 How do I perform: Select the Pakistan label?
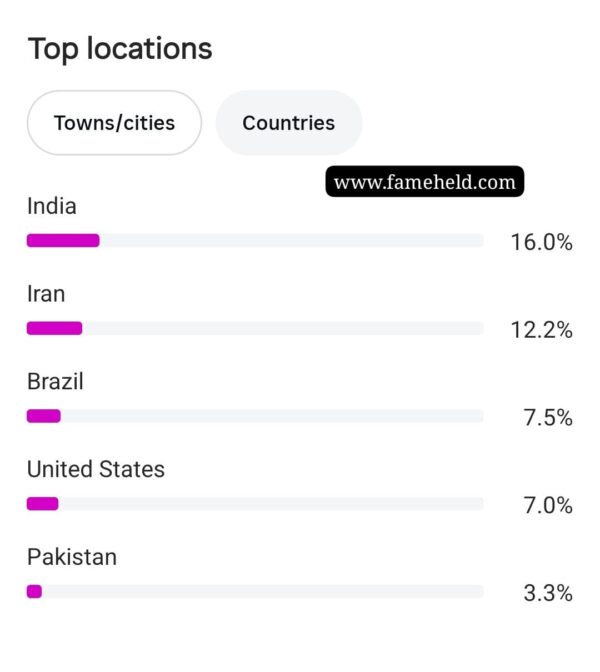(72, 557)
